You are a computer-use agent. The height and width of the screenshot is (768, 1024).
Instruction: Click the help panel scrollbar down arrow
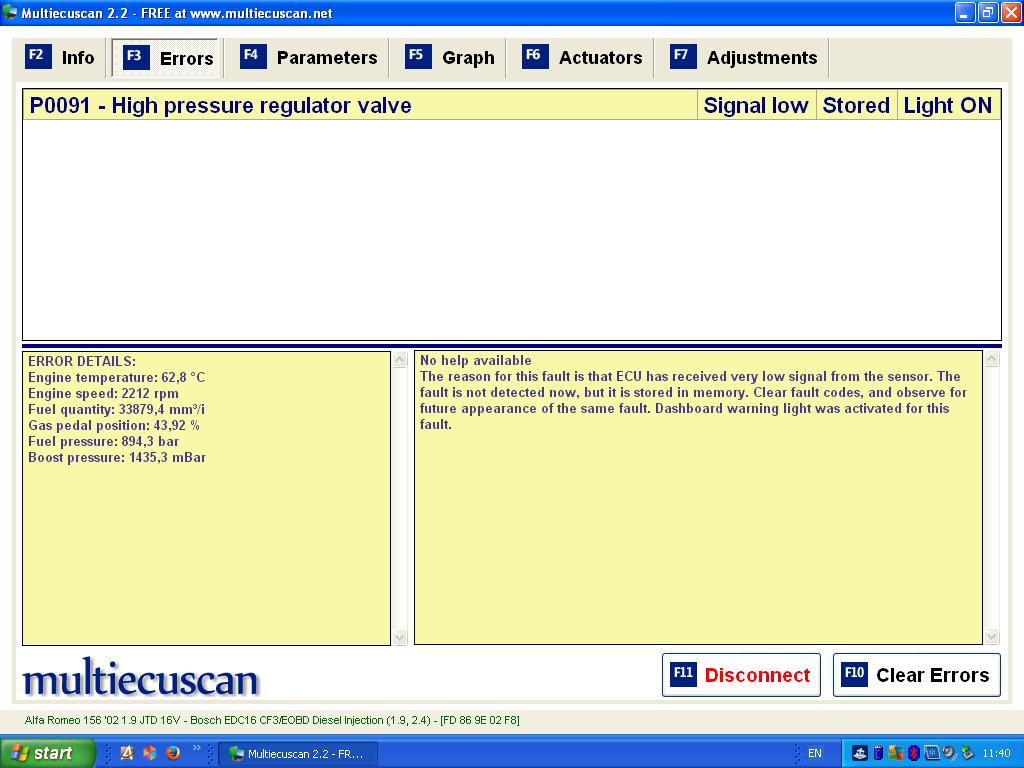coord(992,636)
